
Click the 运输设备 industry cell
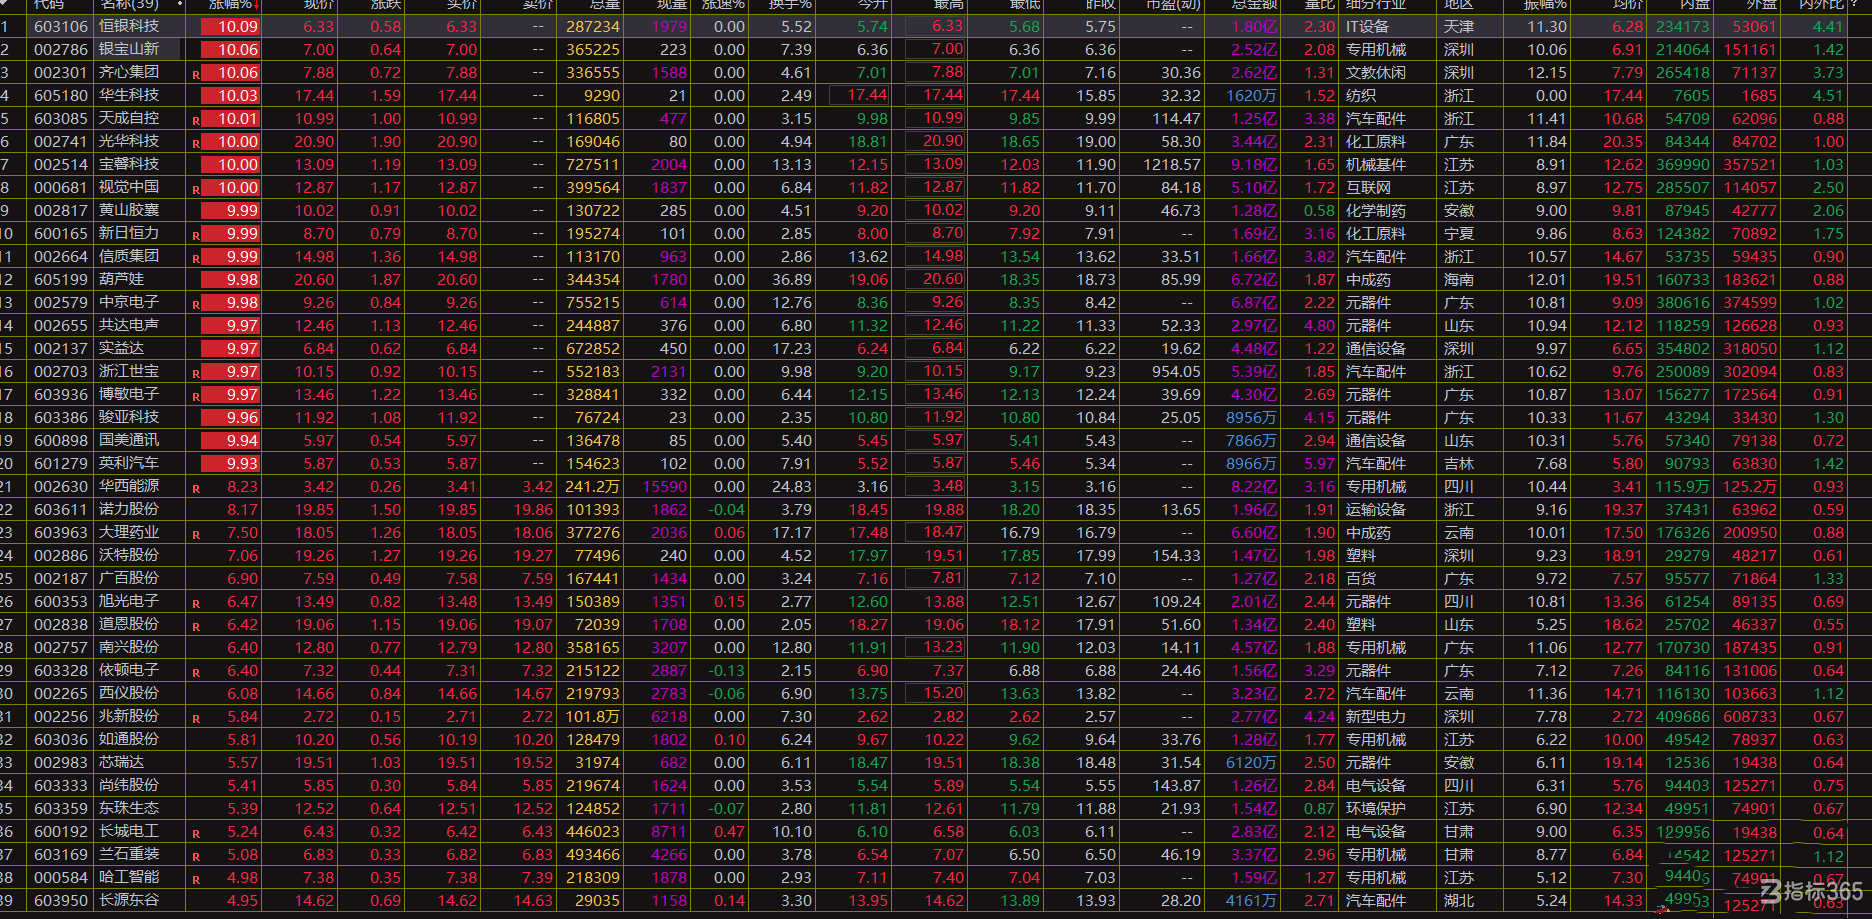(x=1376, y=509)
